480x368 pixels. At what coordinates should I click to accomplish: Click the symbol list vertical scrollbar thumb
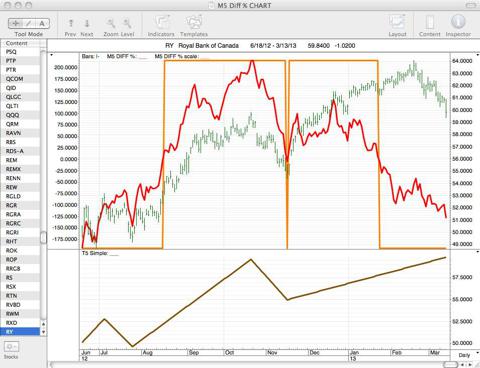43,237
